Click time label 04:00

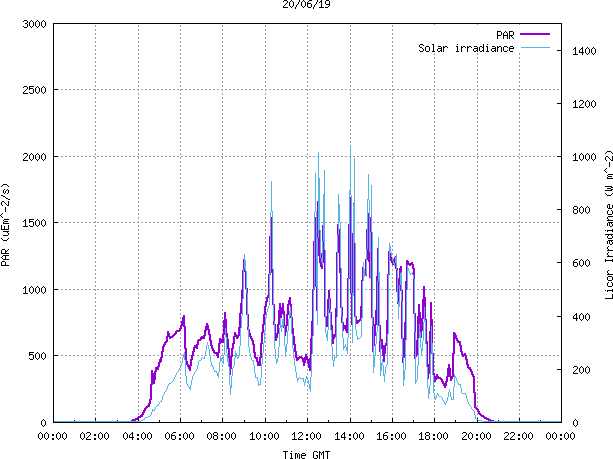(137, 436)
